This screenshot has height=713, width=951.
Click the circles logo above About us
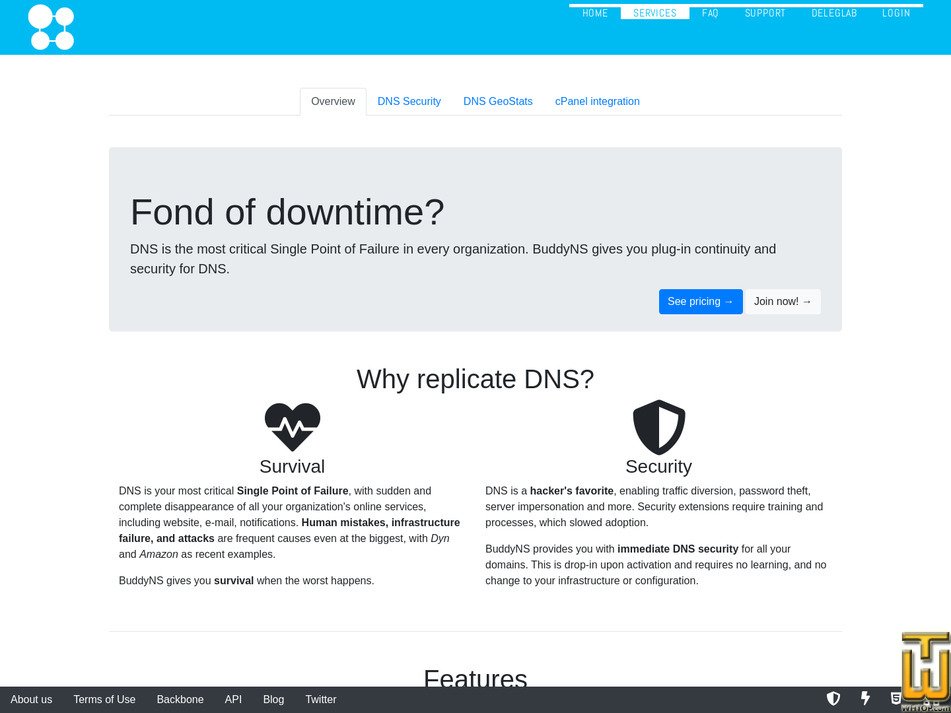(x=51, y=27)
